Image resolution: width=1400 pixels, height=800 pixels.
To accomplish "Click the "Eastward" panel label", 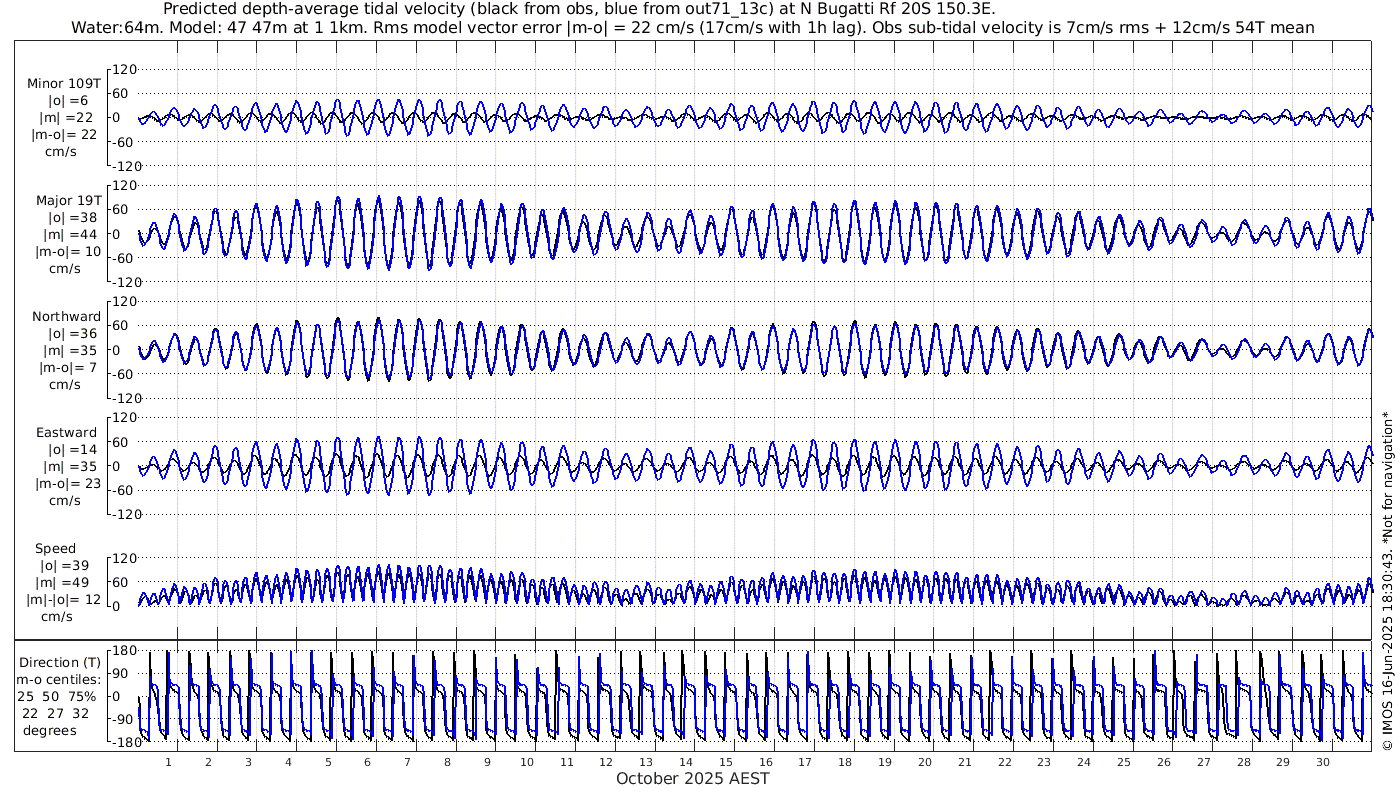I will tap(68, 433).
